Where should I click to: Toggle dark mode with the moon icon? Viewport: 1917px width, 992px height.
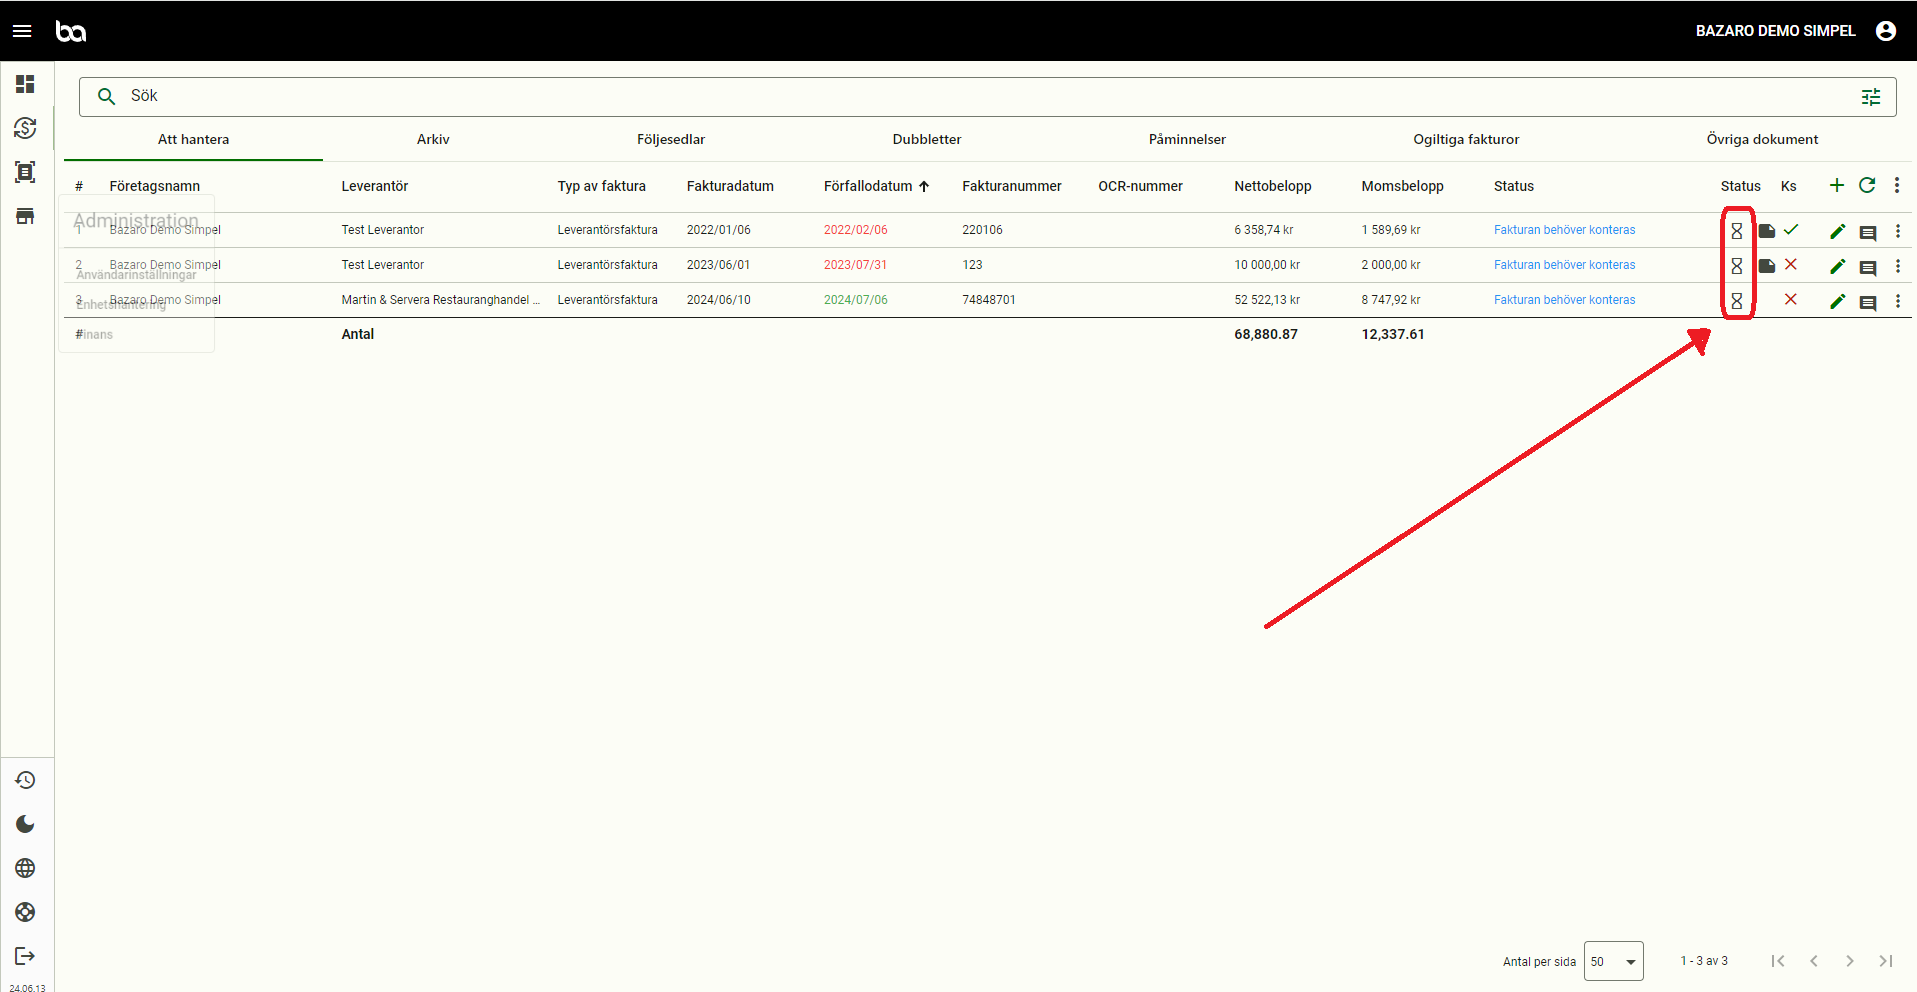click(25, 824)
